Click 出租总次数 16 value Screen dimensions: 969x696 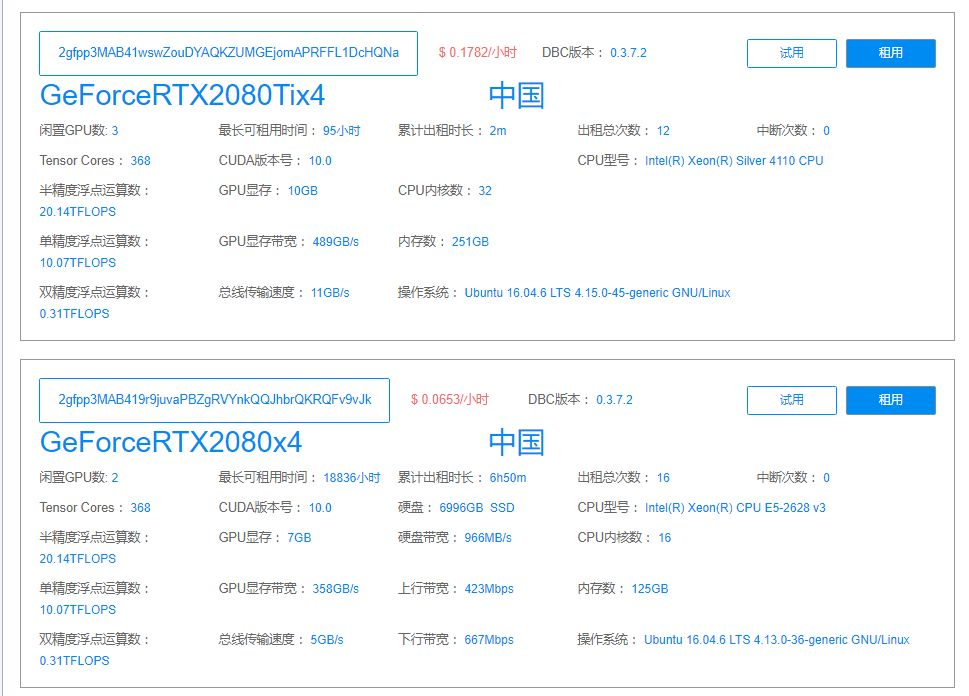[x=663, y=477]
